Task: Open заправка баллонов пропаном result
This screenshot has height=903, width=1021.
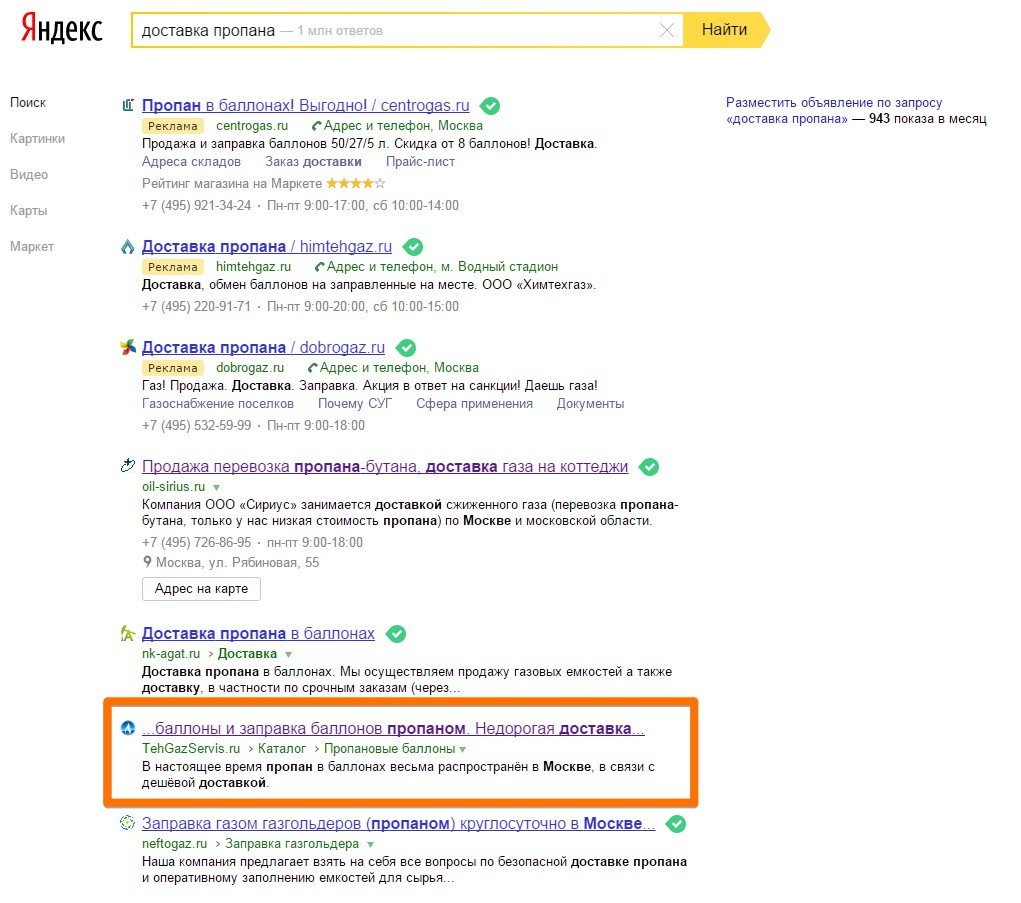Action: tap(393, 729)
